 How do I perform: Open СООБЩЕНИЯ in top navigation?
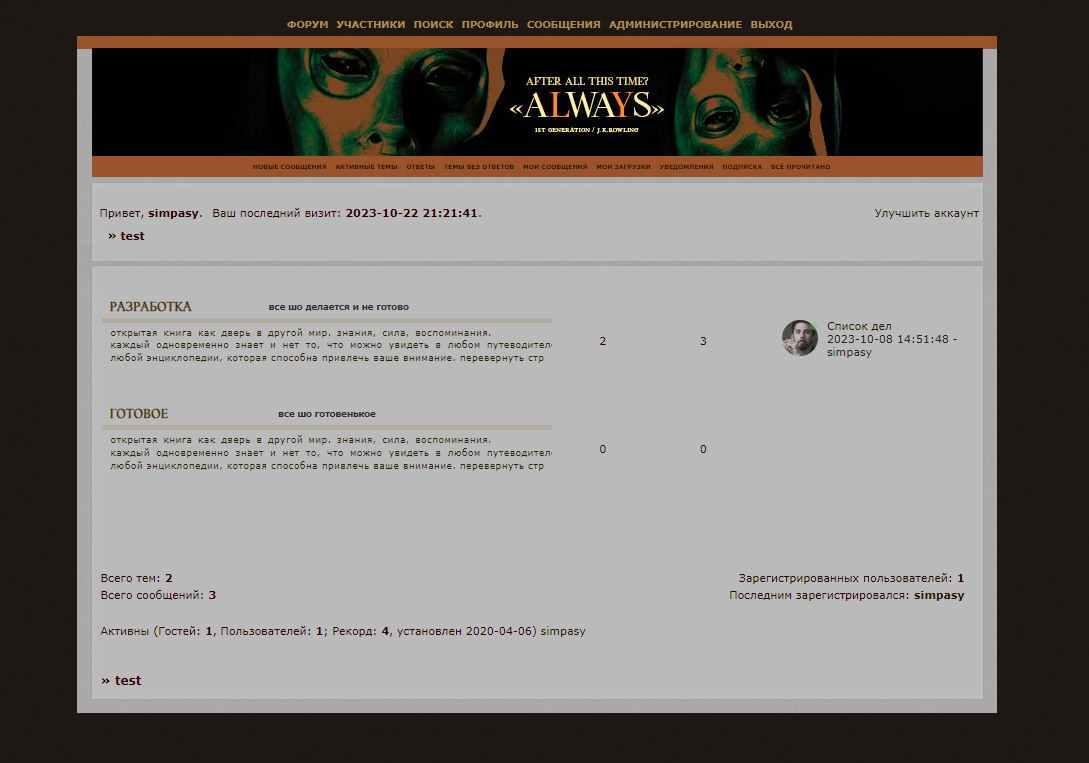(563, 24)
